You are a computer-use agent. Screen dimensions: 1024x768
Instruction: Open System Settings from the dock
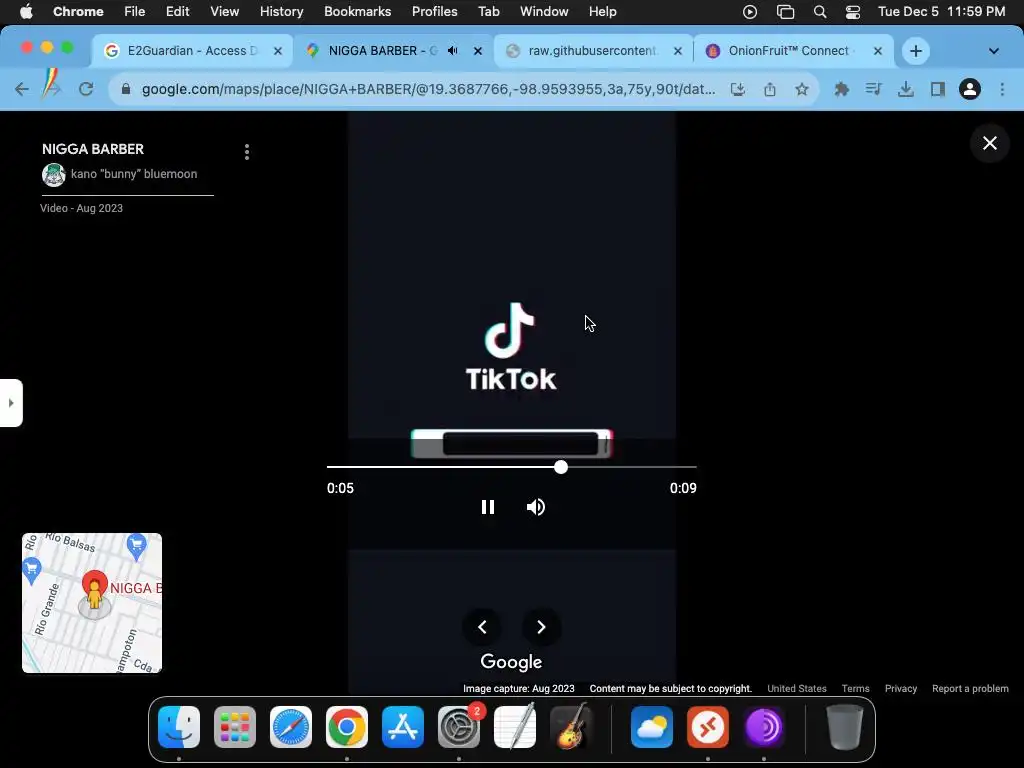(x=458, y=727)
